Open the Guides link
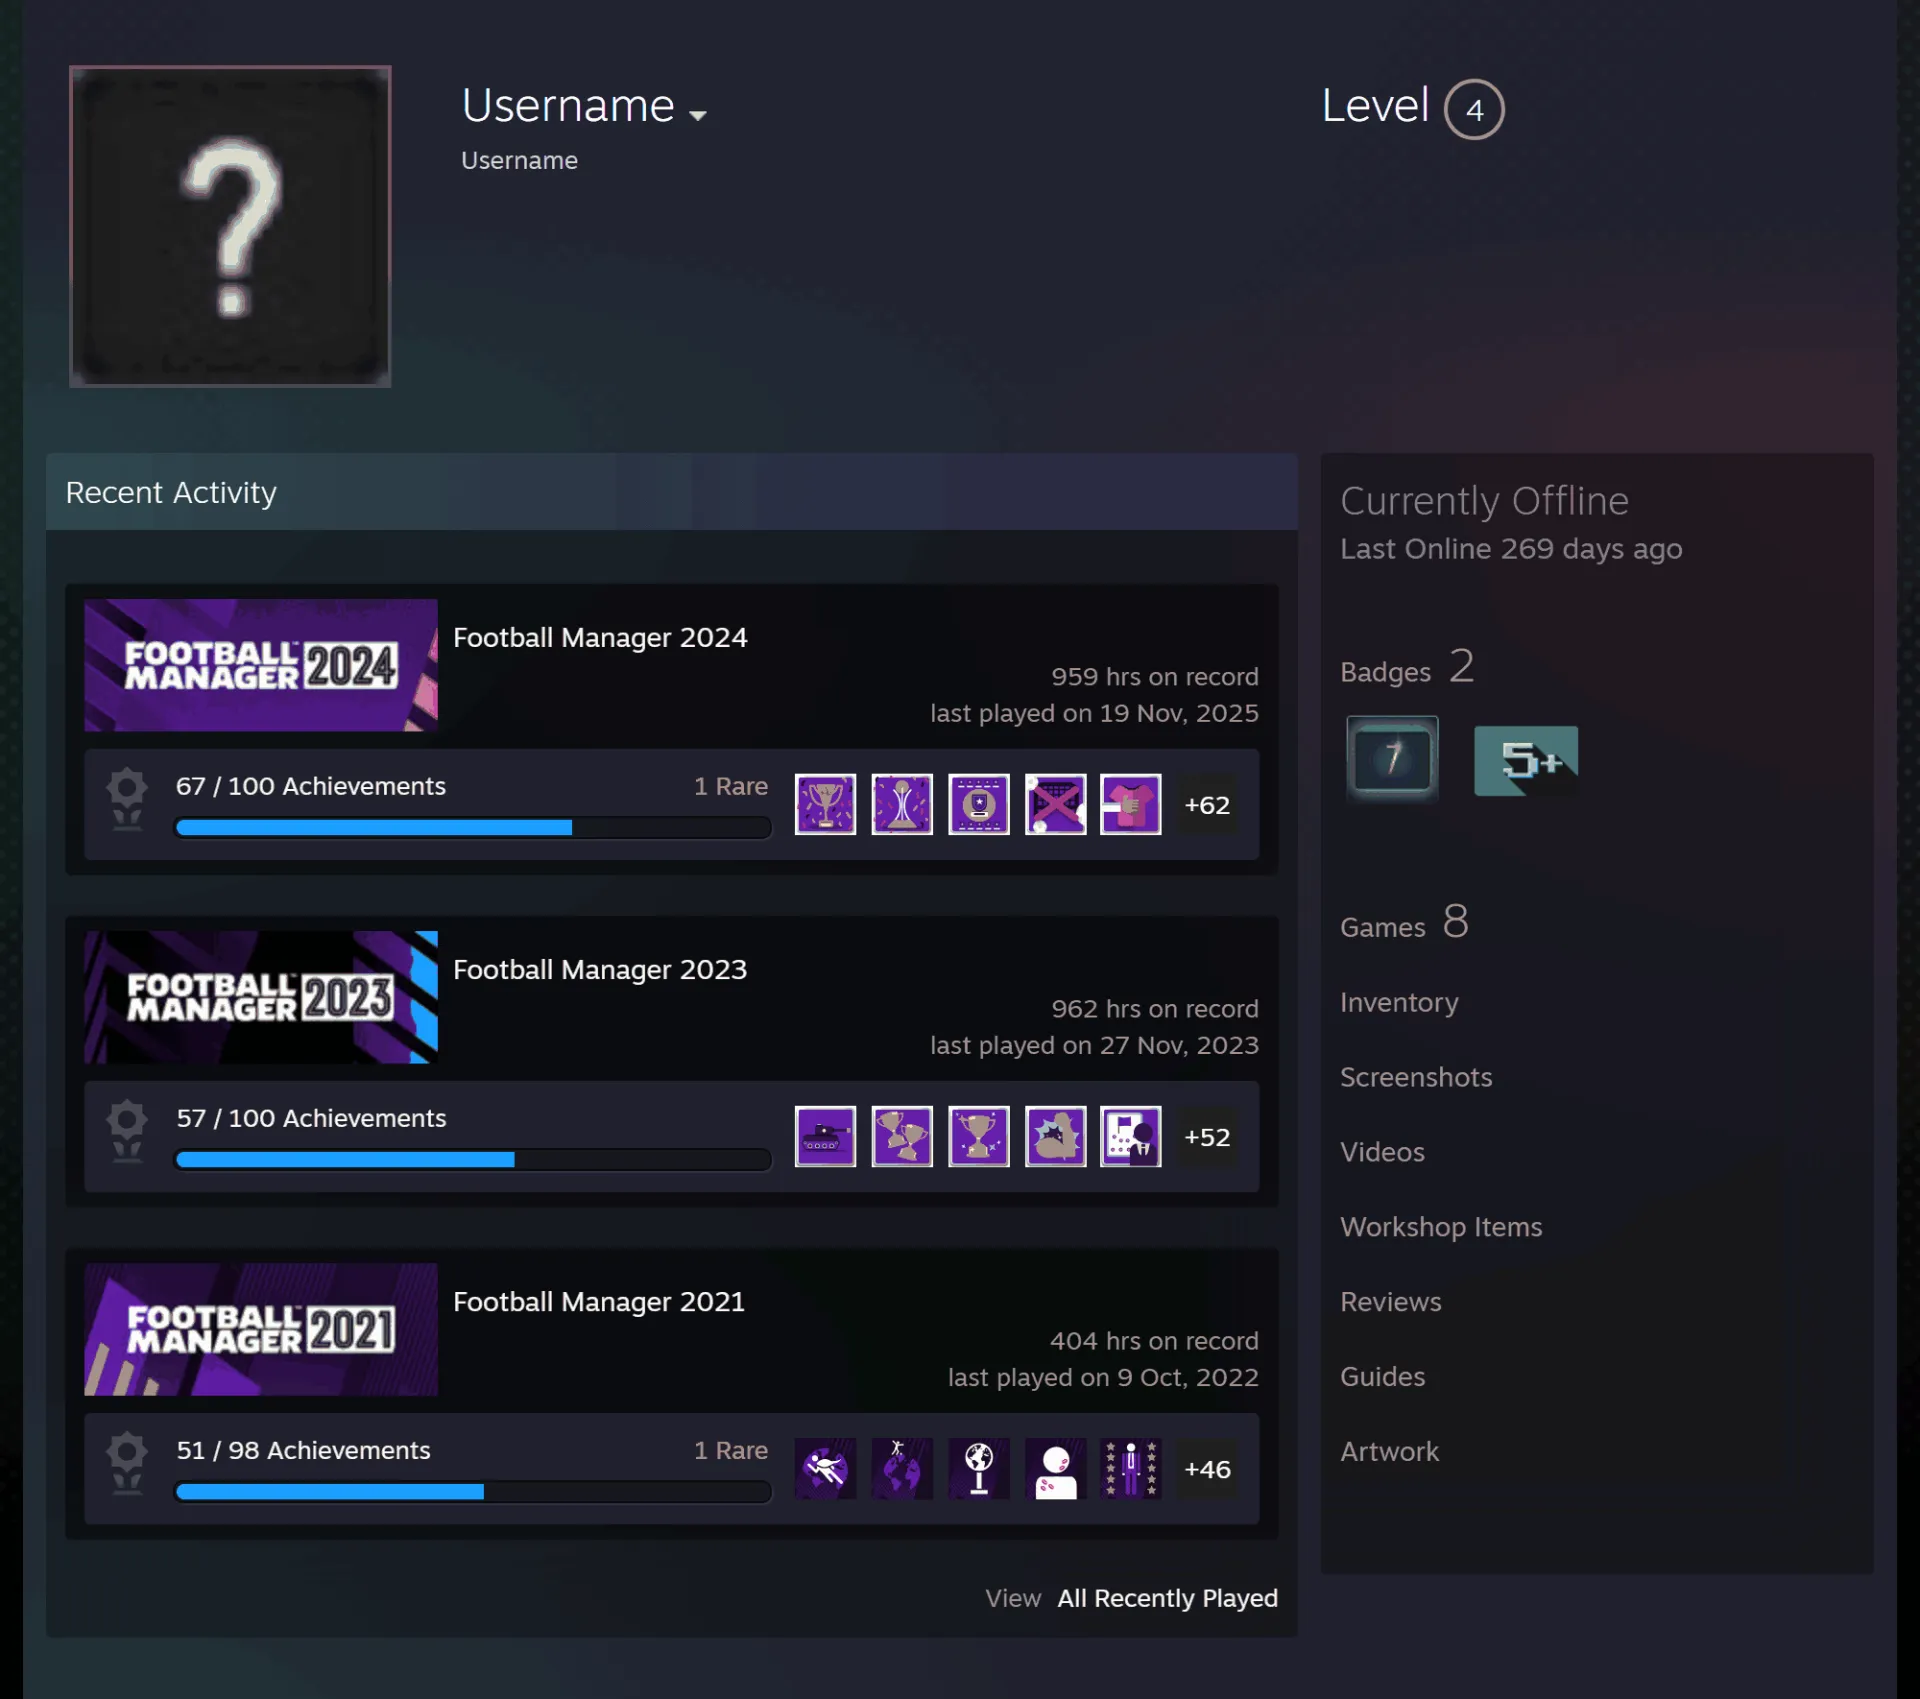The width and height of the screenshot is (1920, 1699). click(1383, 1376)
